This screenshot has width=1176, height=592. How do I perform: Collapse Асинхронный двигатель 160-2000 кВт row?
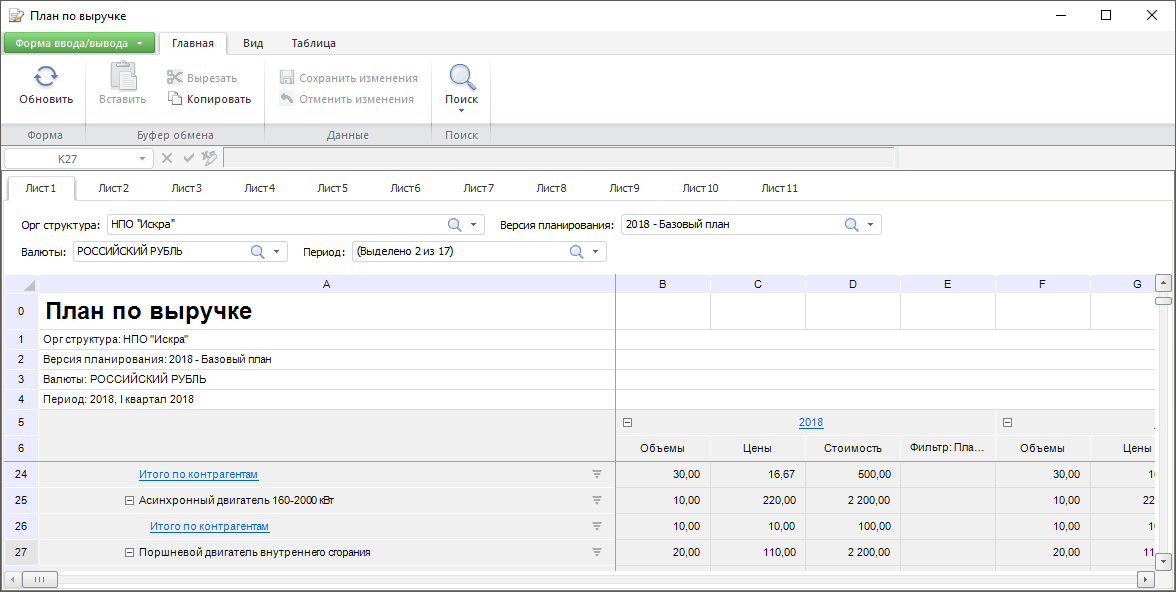129,500
